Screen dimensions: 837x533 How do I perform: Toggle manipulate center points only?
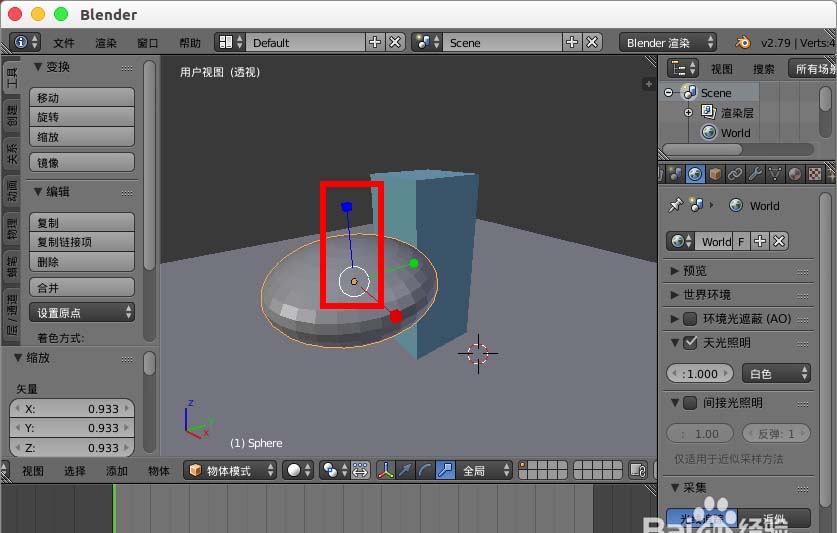(360, 470)
